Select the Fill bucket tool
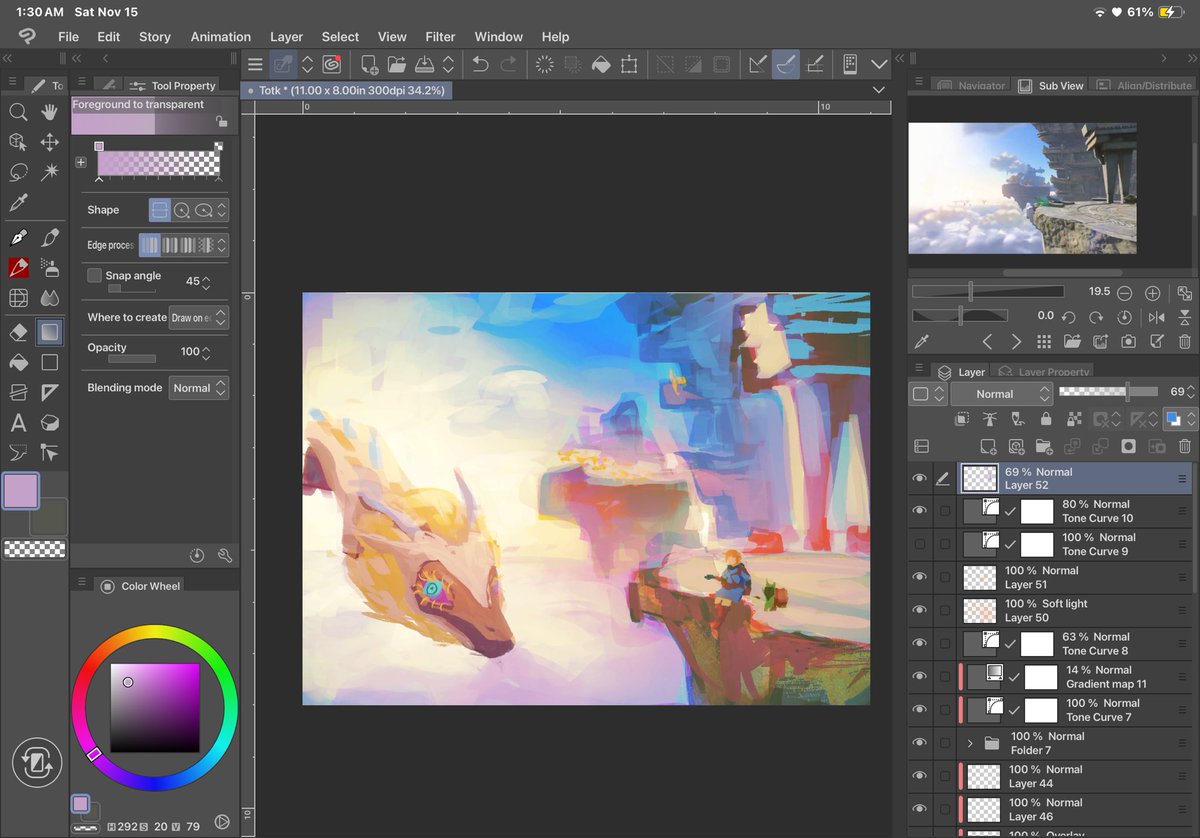The image size is (1200, 838). 18,362
